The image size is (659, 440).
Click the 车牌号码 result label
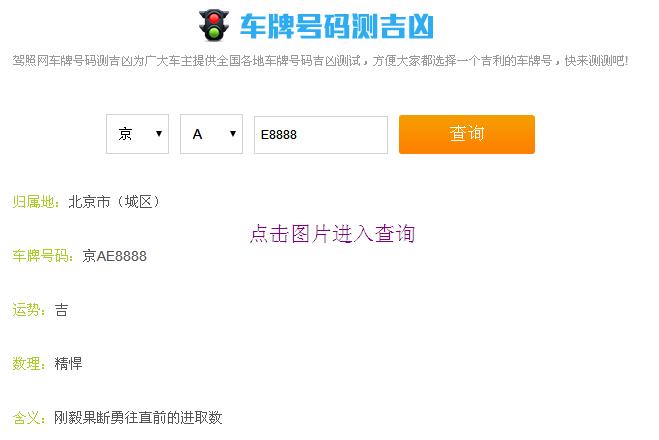(x=43, y=256)
